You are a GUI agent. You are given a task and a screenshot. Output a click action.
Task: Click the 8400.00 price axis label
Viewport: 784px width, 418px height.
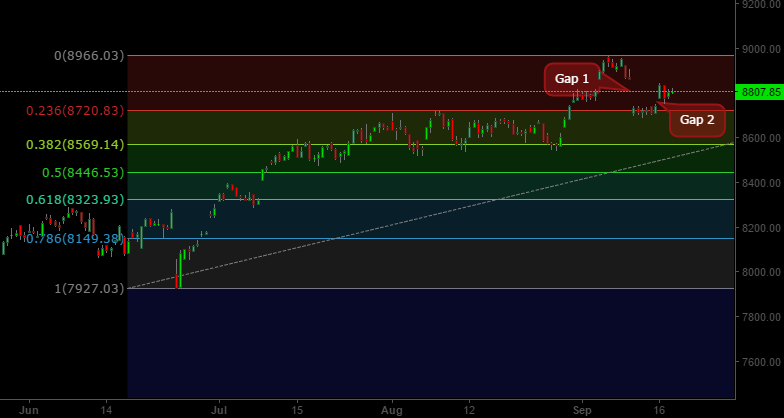click(x=762, y=183)
